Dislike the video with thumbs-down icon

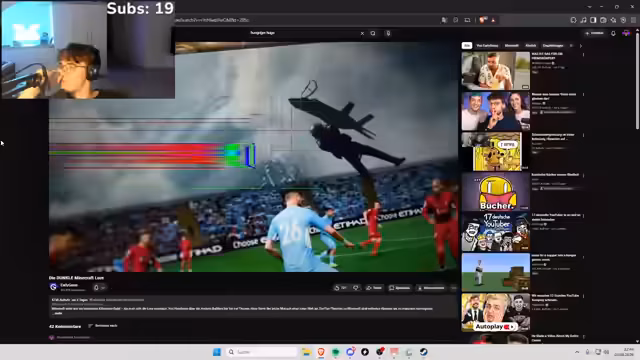coord(356,288)
